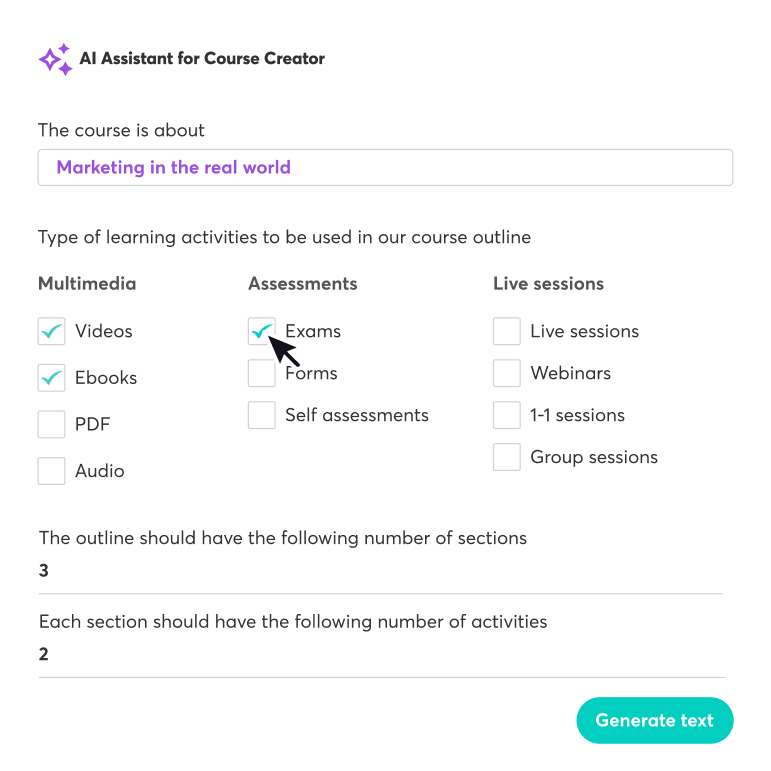Image resolution: width=771 pixels, height=771 pixels.
Task: Toggle the Exams checkbox off
Action: pyautogui.click(x=262, y=332)
